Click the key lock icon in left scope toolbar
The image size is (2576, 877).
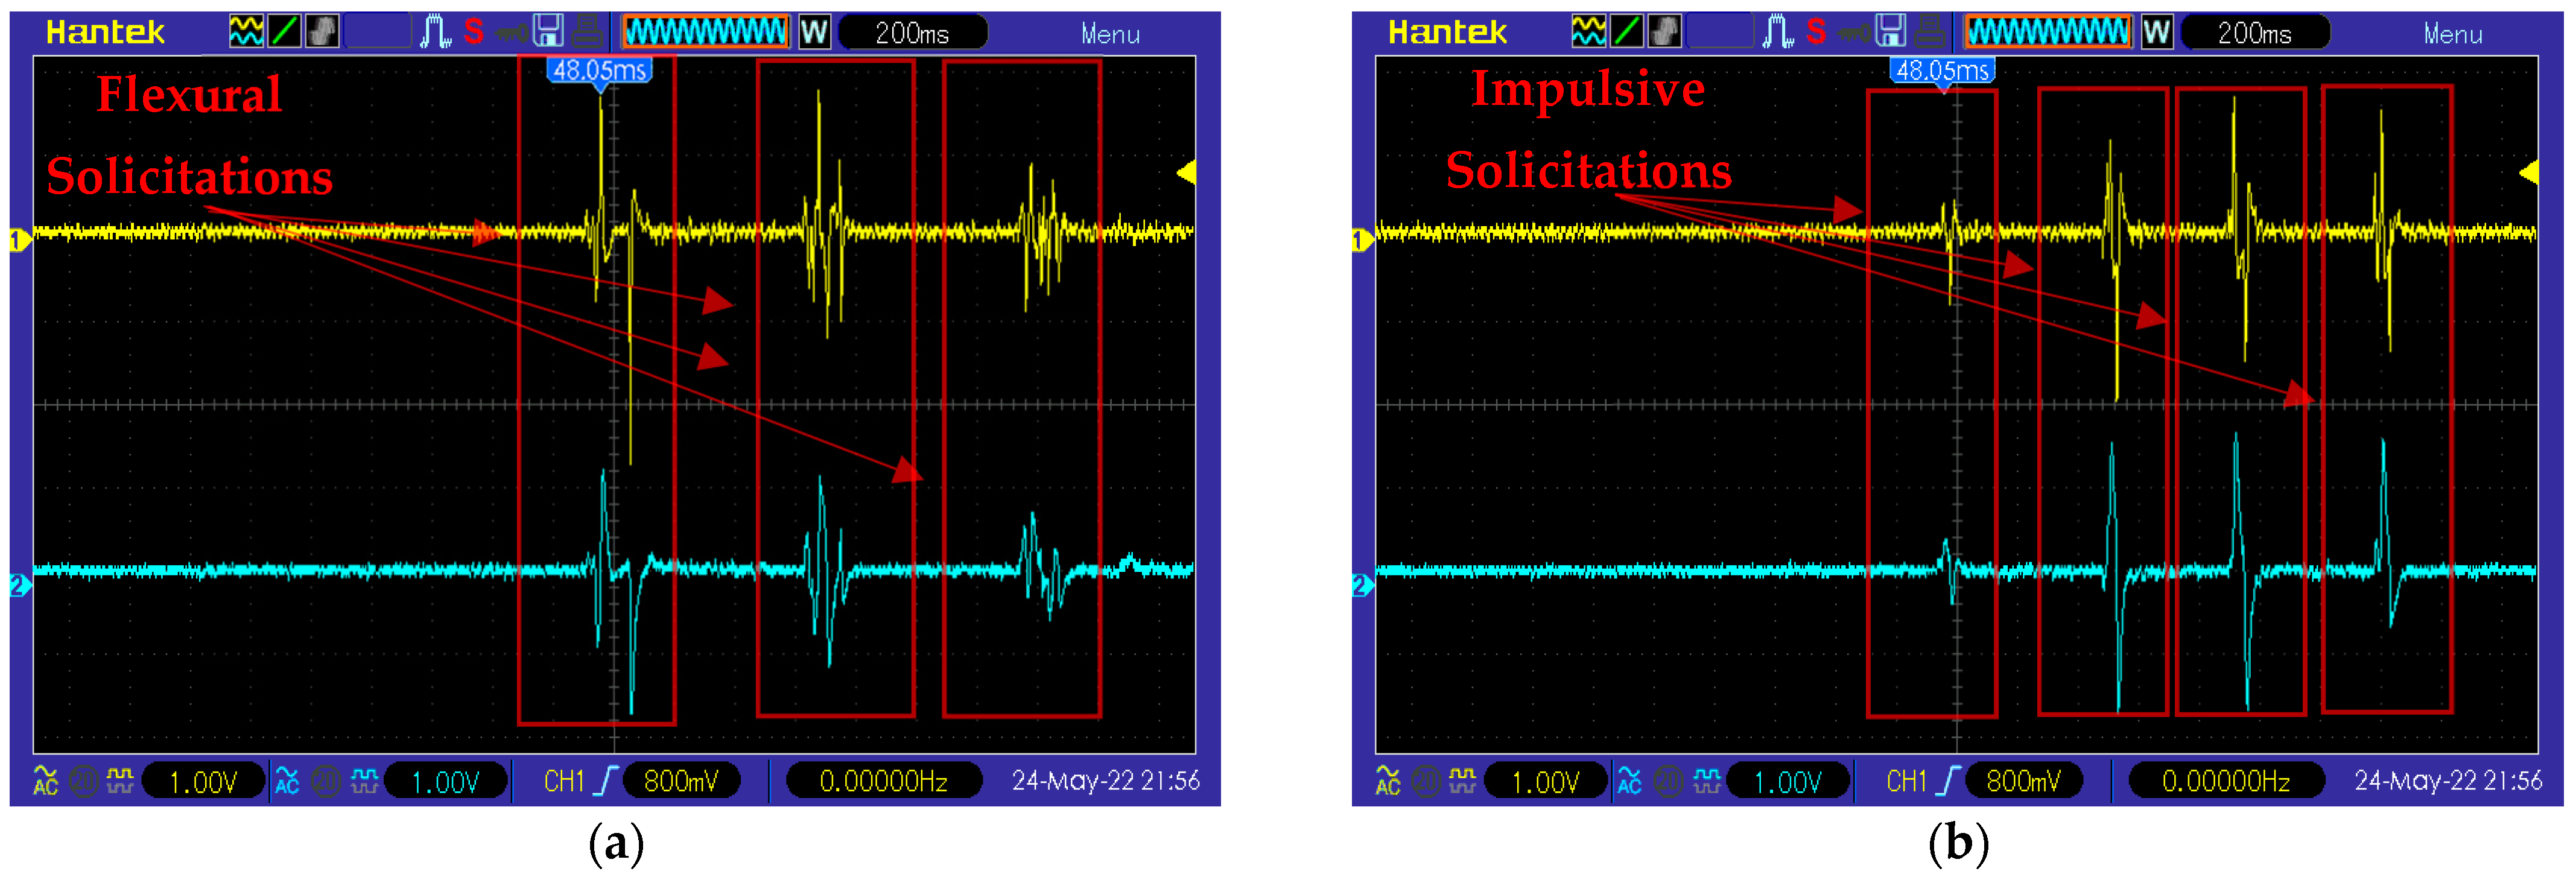pyautogui.click(x=511, y=33)
